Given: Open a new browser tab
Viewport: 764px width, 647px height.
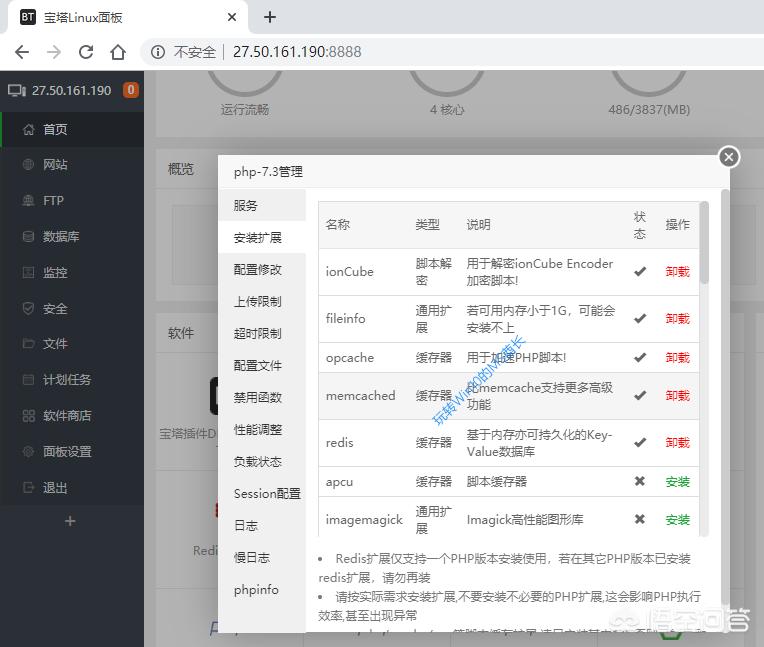Looking at the screenshot, I should tap(269, 18).
